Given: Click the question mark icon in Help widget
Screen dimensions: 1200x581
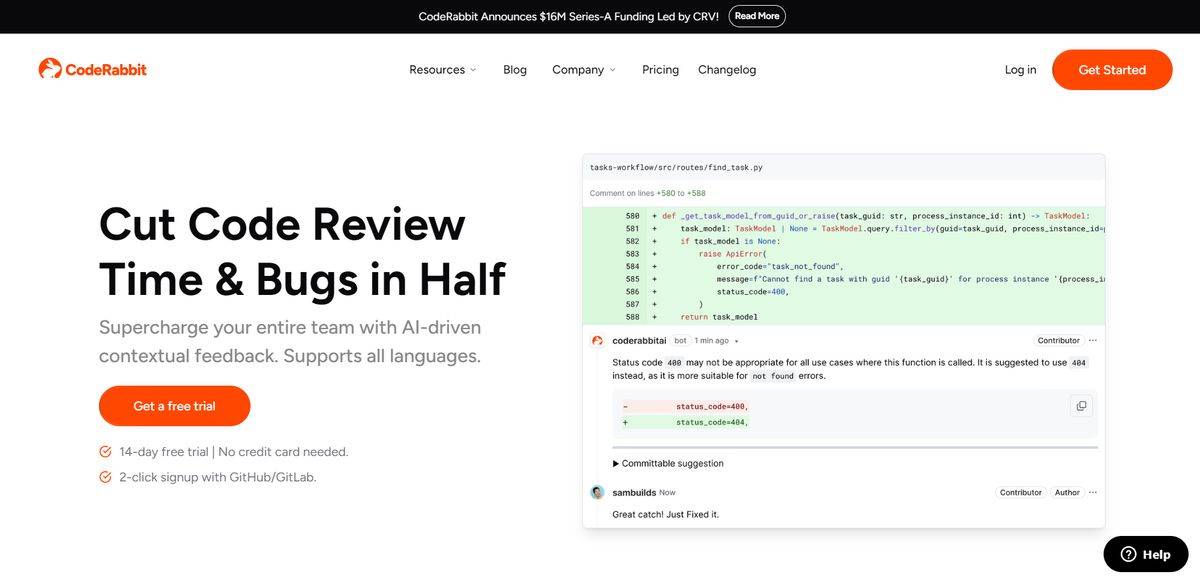Looking at the screenshot, I should (x=1128, y=554).
